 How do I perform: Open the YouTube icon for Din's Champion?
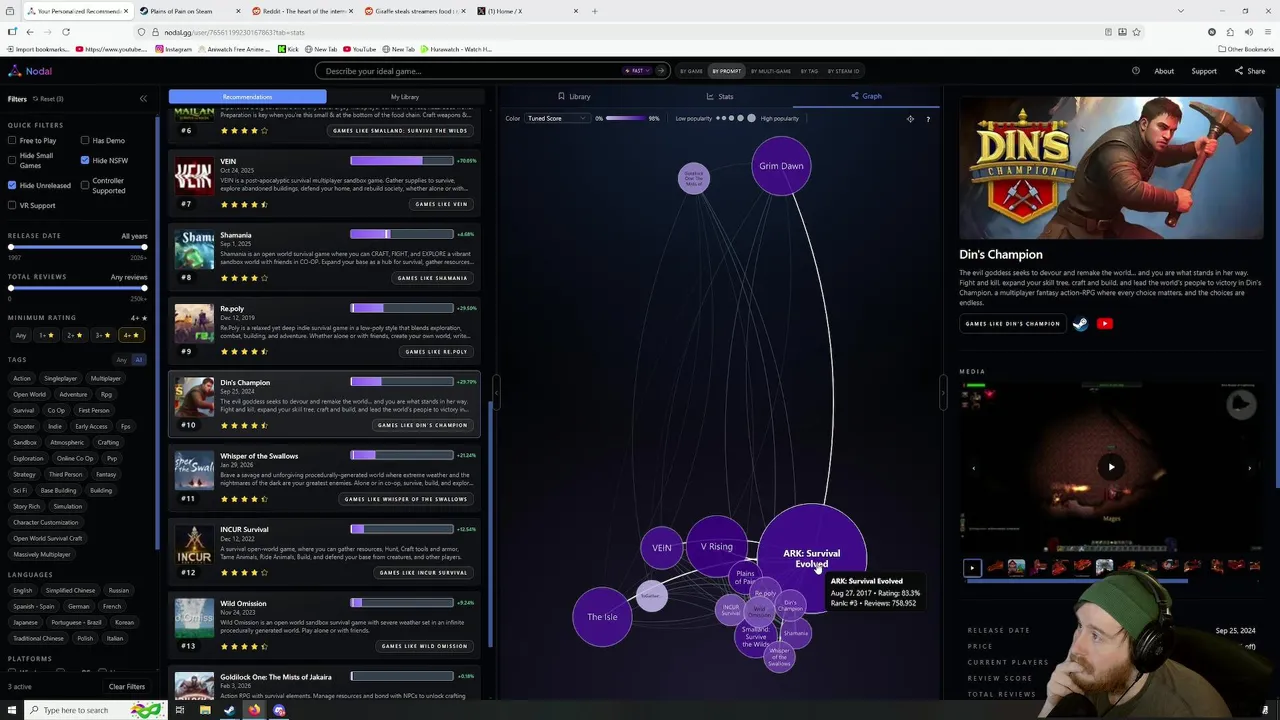click(1105, 324)
